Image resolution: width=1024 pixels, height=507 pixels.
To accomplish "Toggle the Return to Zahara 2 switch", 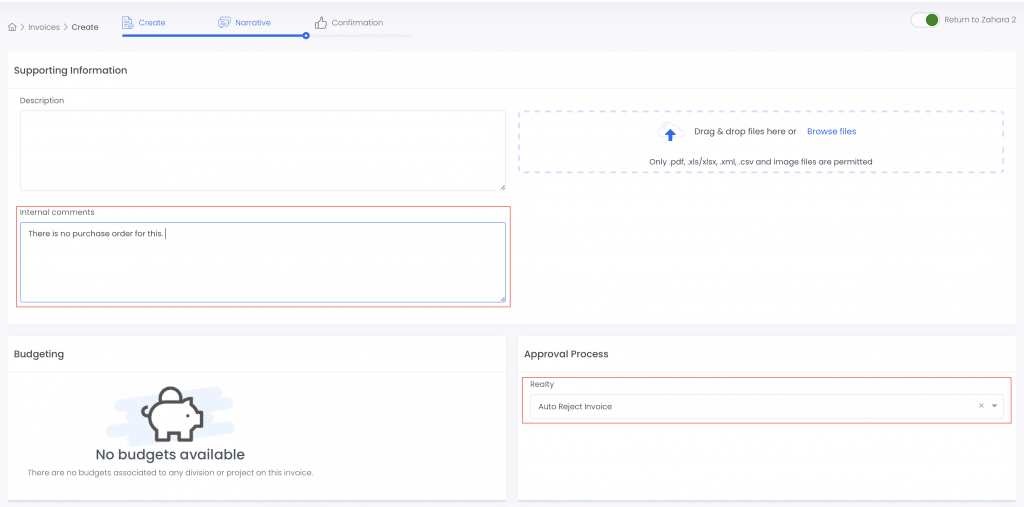I will point(925,20).
